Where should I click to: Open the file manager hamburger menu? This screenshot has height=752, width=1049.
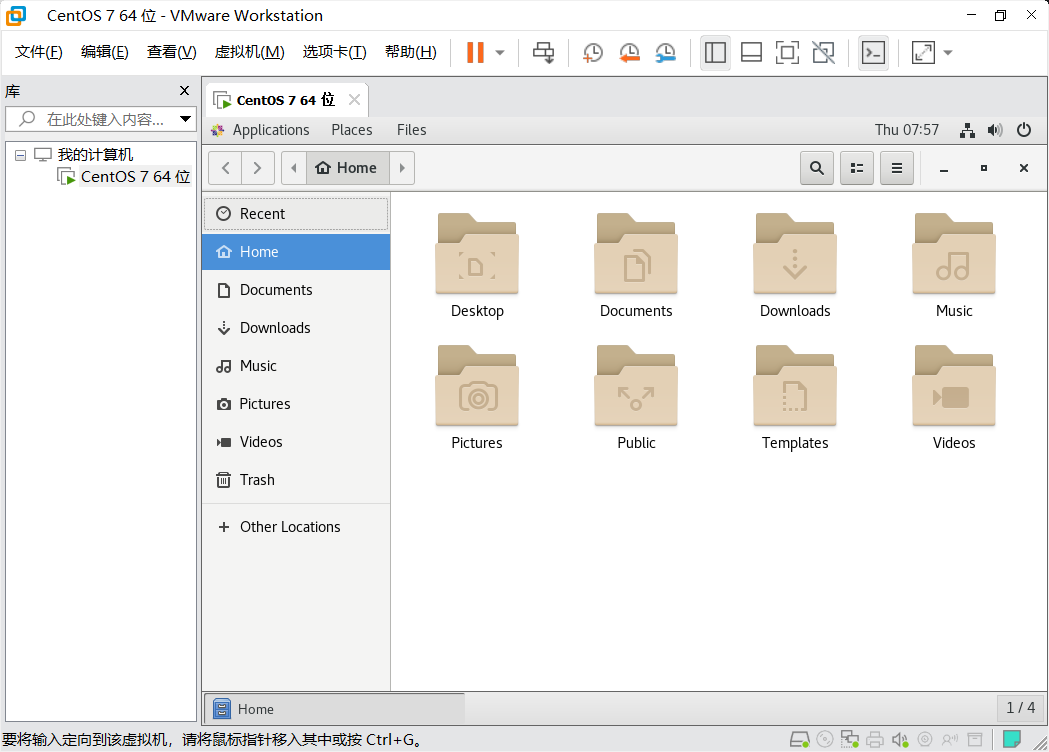[897, 168]
